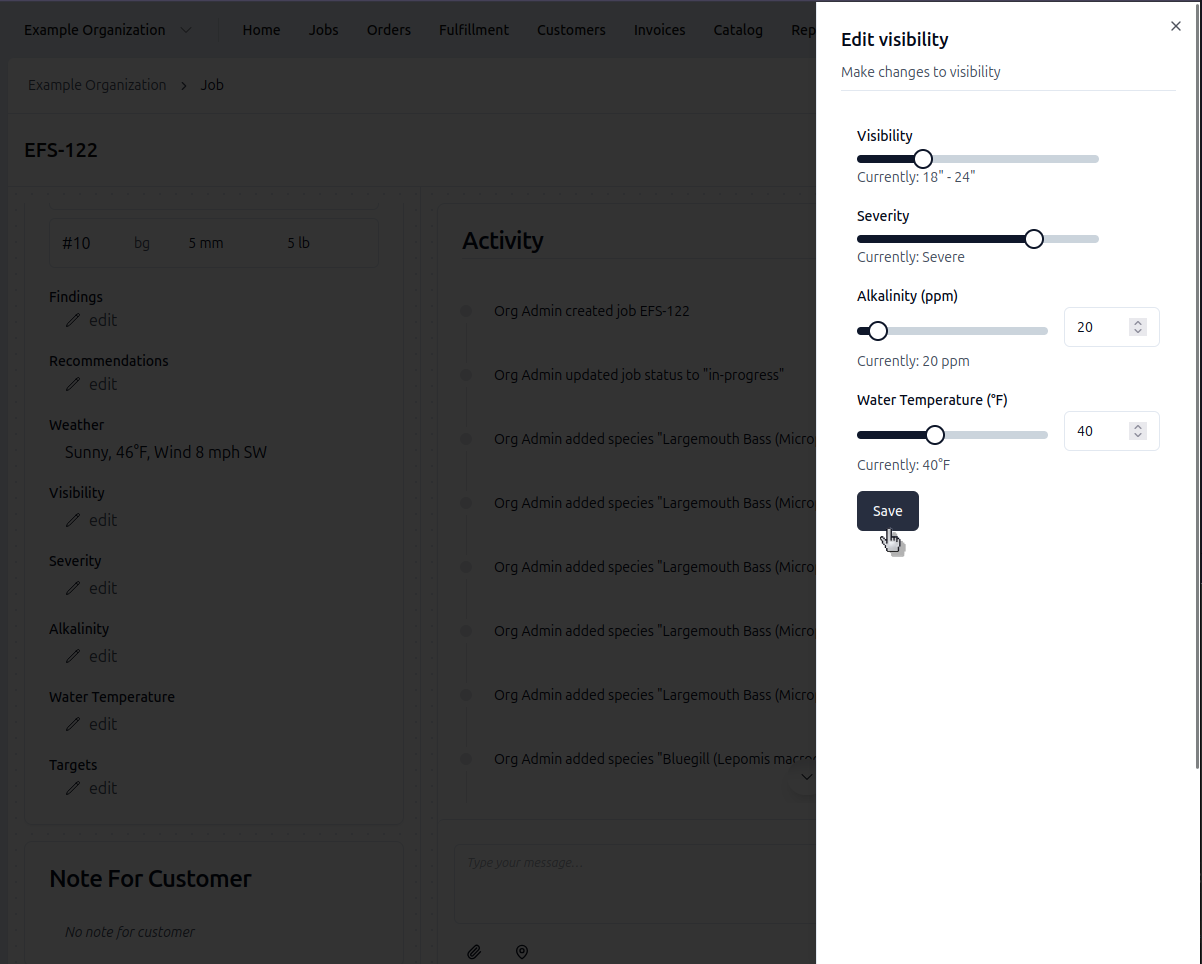1202x964 pixels.
Task: Click the pencil edit icon under Recommendations
Action: click(x=73, y=385)
